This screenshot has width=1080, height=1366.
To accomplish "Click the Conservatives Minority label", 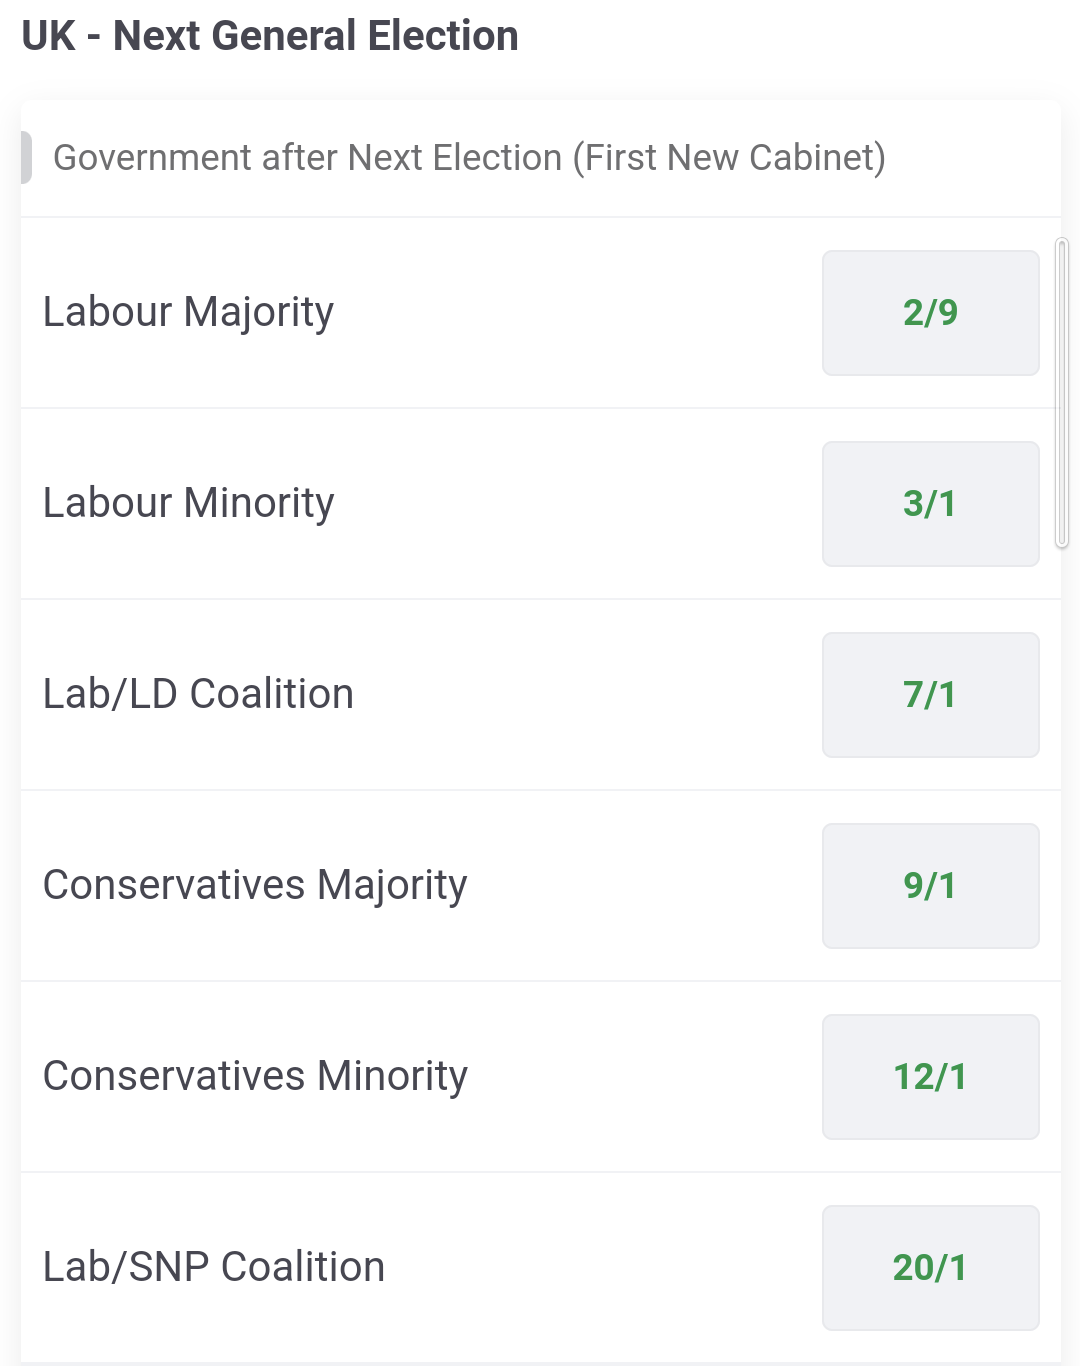I will point(255,1077).
